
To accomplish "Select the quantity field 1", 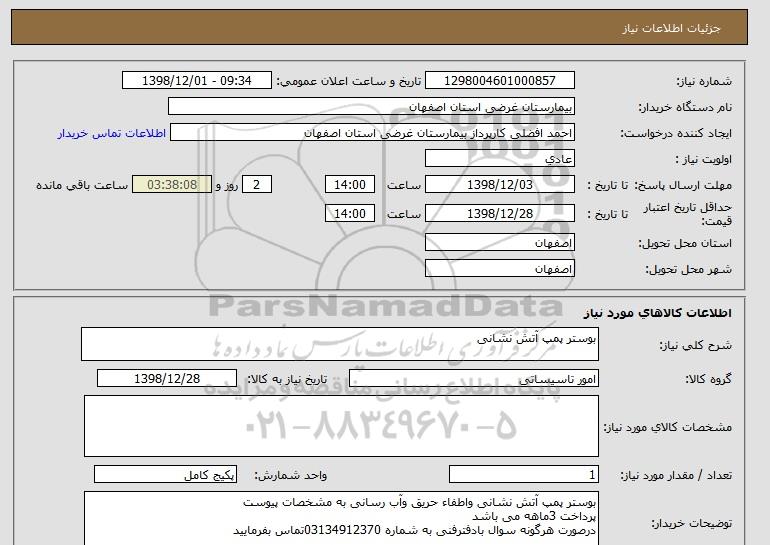I will [x=524, y=475].
